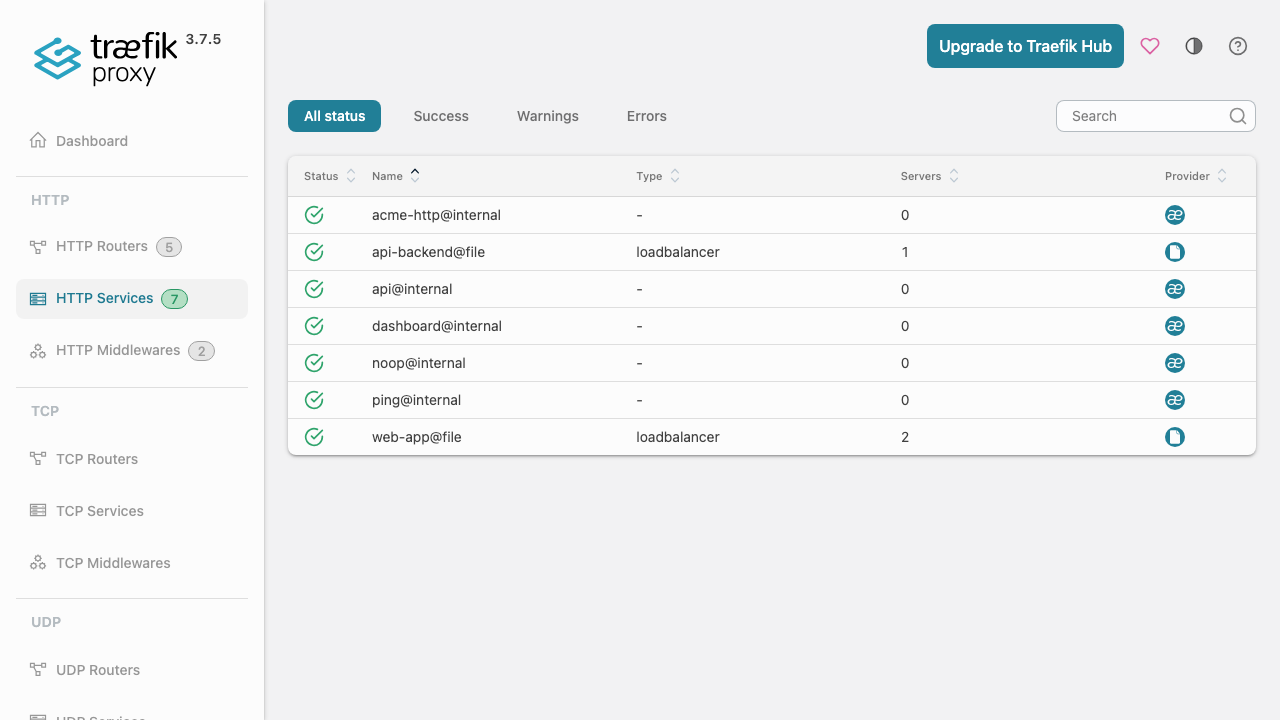Select the All status filter tab
The height and width of the screenshot is (720, 1280).
click(335, 116)
